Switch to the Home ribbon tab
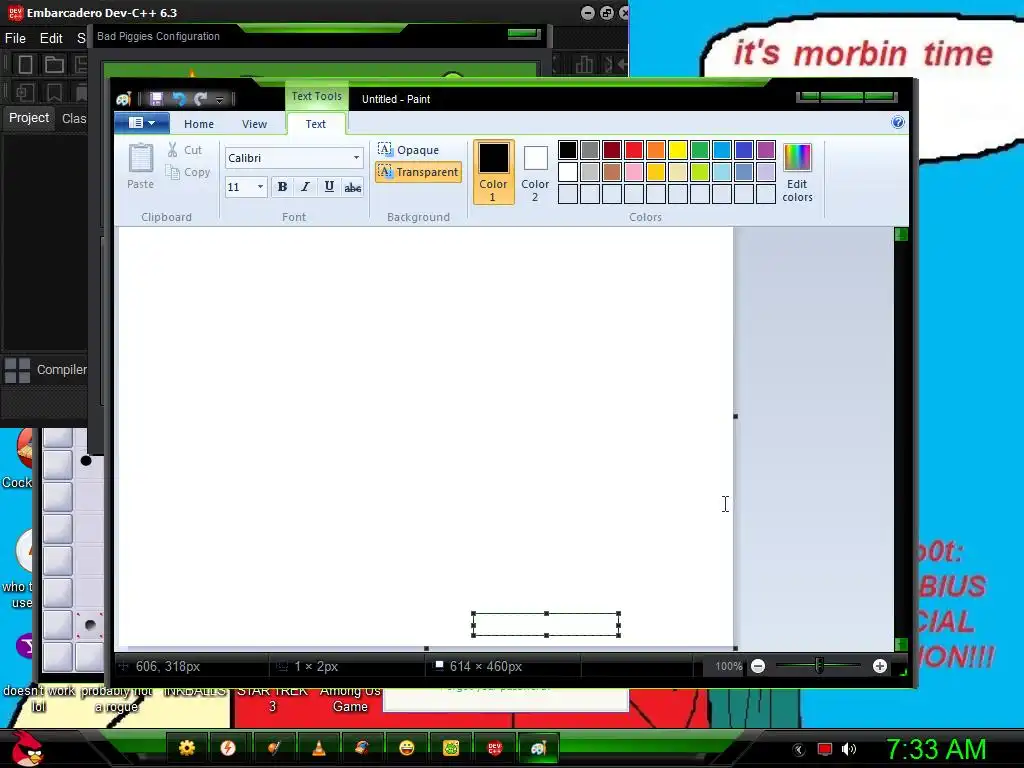The width and height of the screenshot is (1024, 768). click(199, 124)
